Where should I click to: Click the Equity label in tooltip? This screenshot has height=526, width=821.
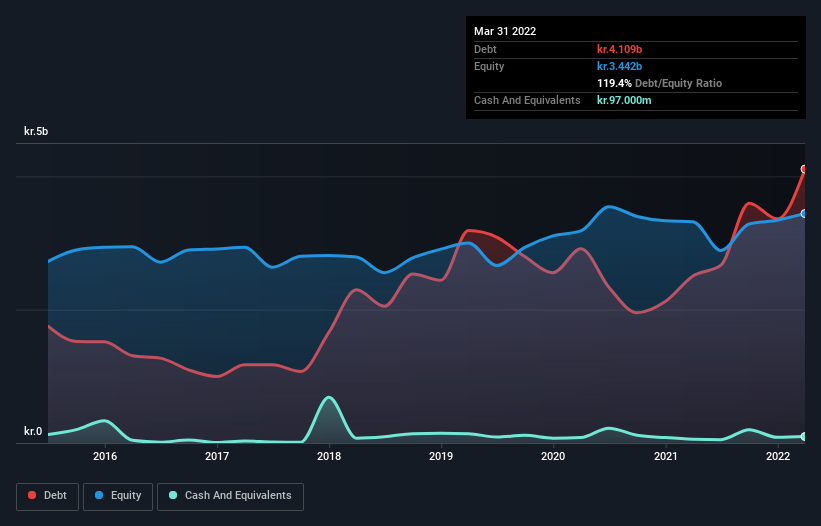click(489, 66)
